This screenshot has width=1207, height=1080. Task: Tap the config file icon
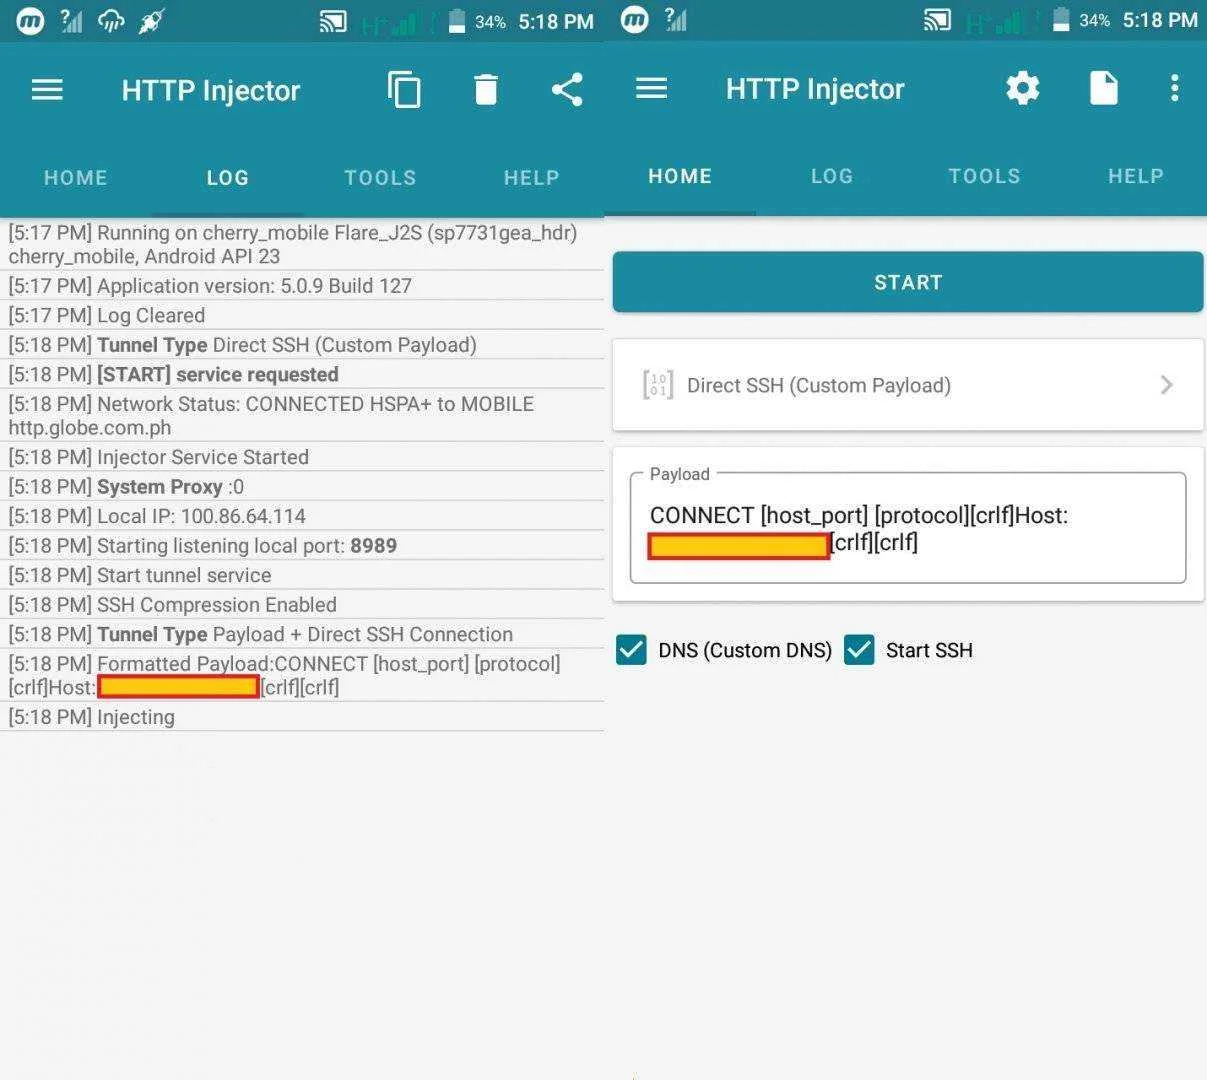point(1103,88)
